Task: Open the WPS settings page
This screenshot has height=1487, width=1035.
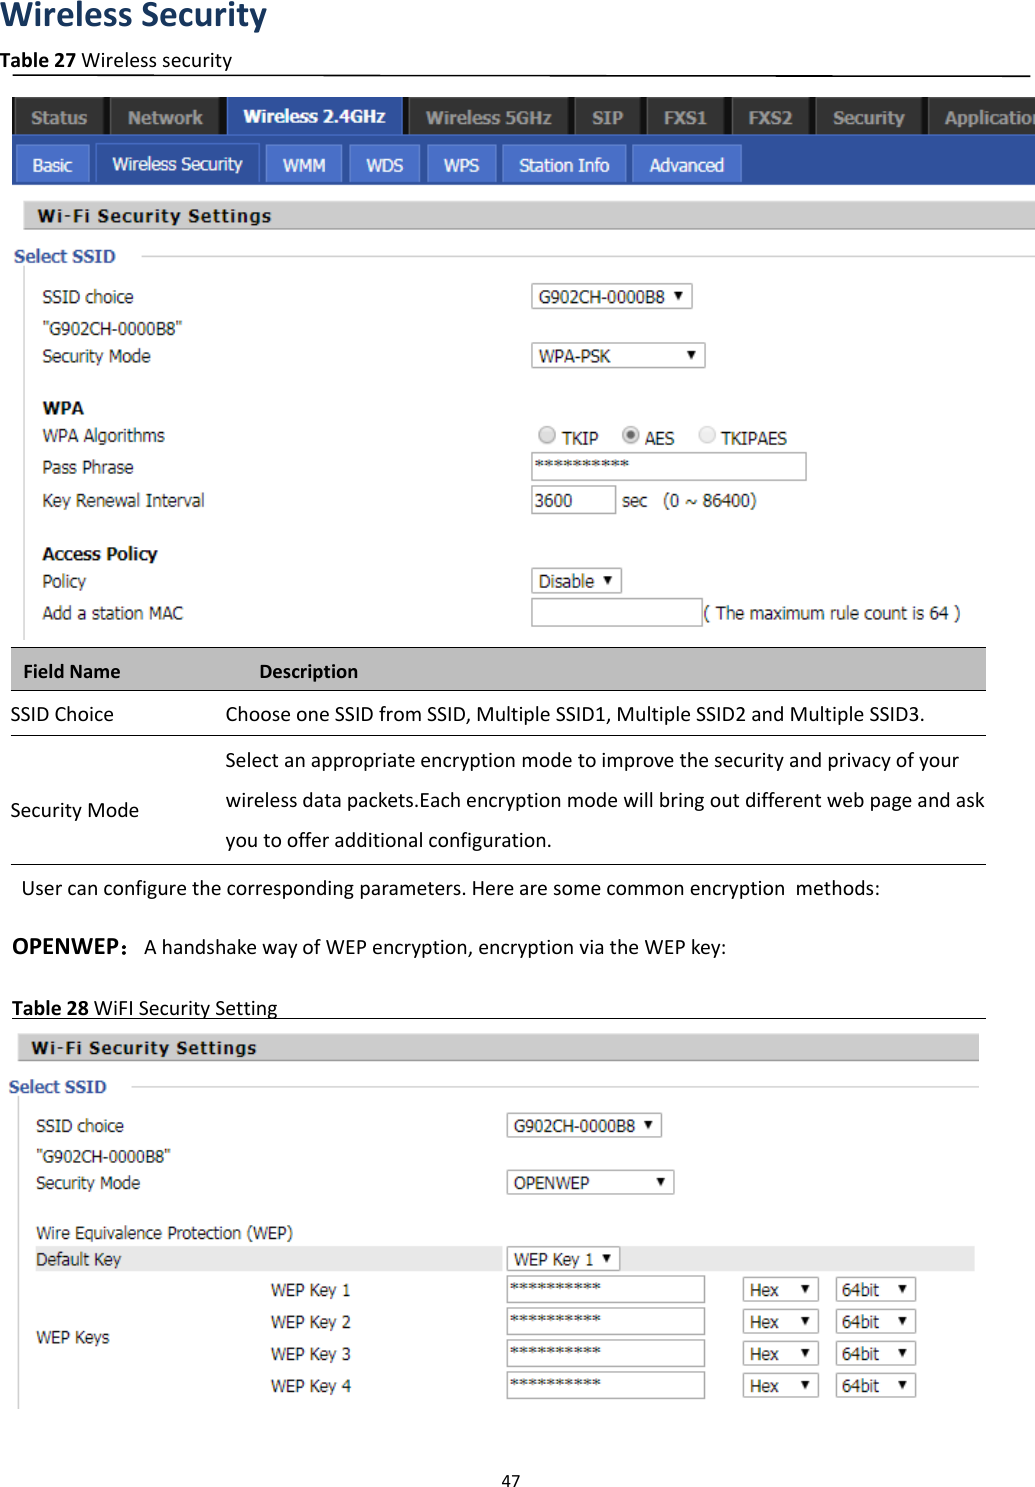Action: pos(460,163)
